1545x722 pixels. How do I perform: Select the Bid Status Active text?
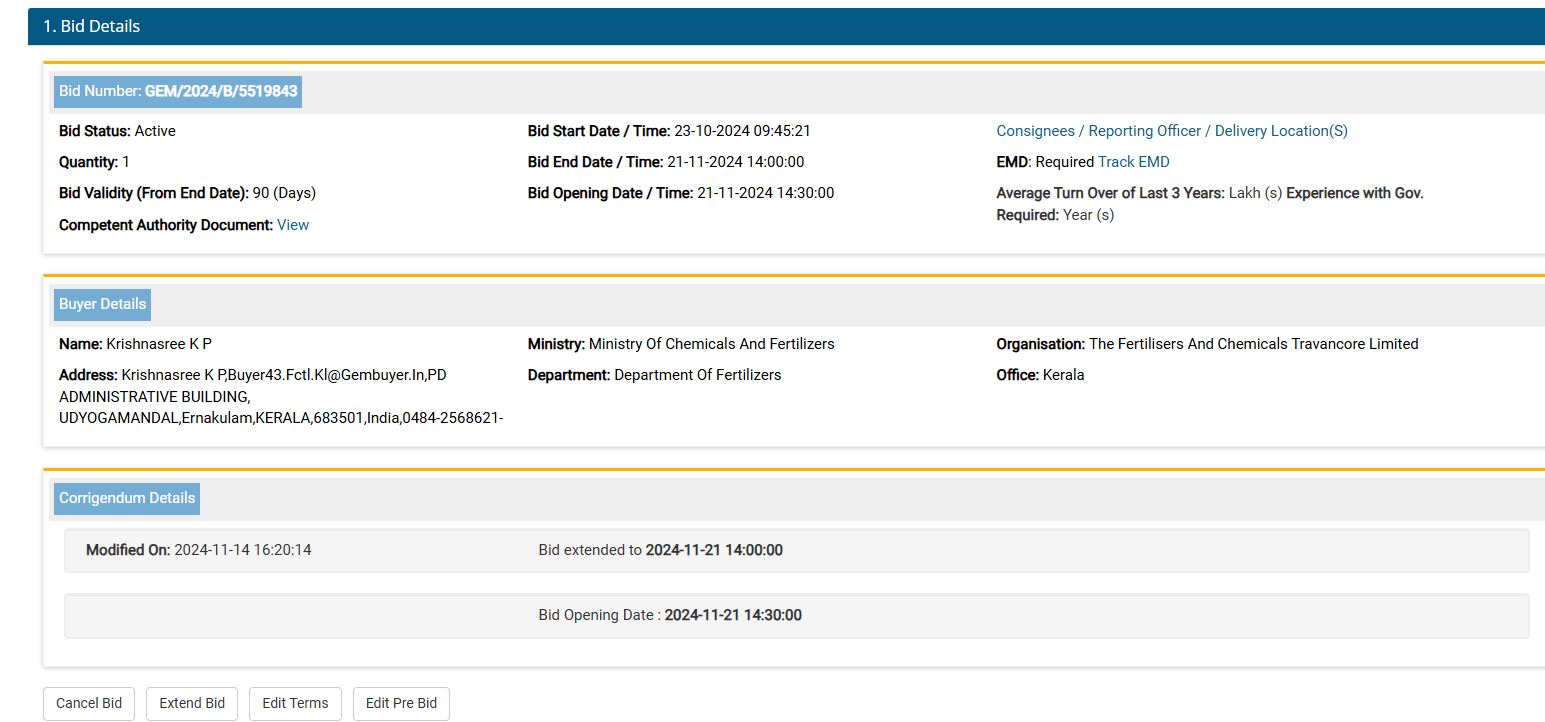coord(117,131)
